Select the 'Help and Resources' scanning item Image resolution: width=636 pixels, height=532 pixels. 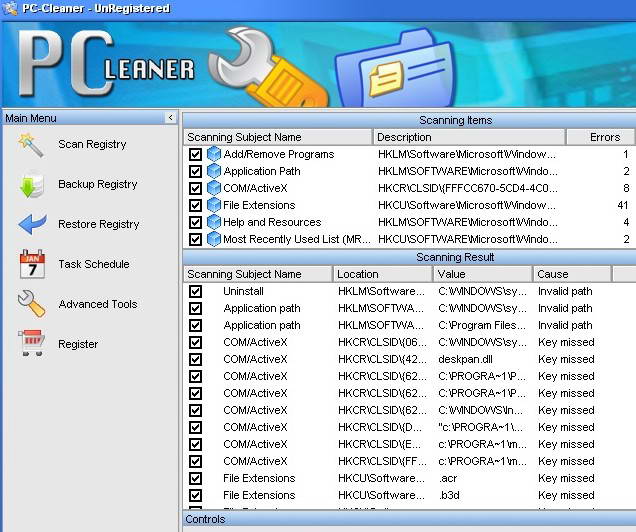point(272,223)
